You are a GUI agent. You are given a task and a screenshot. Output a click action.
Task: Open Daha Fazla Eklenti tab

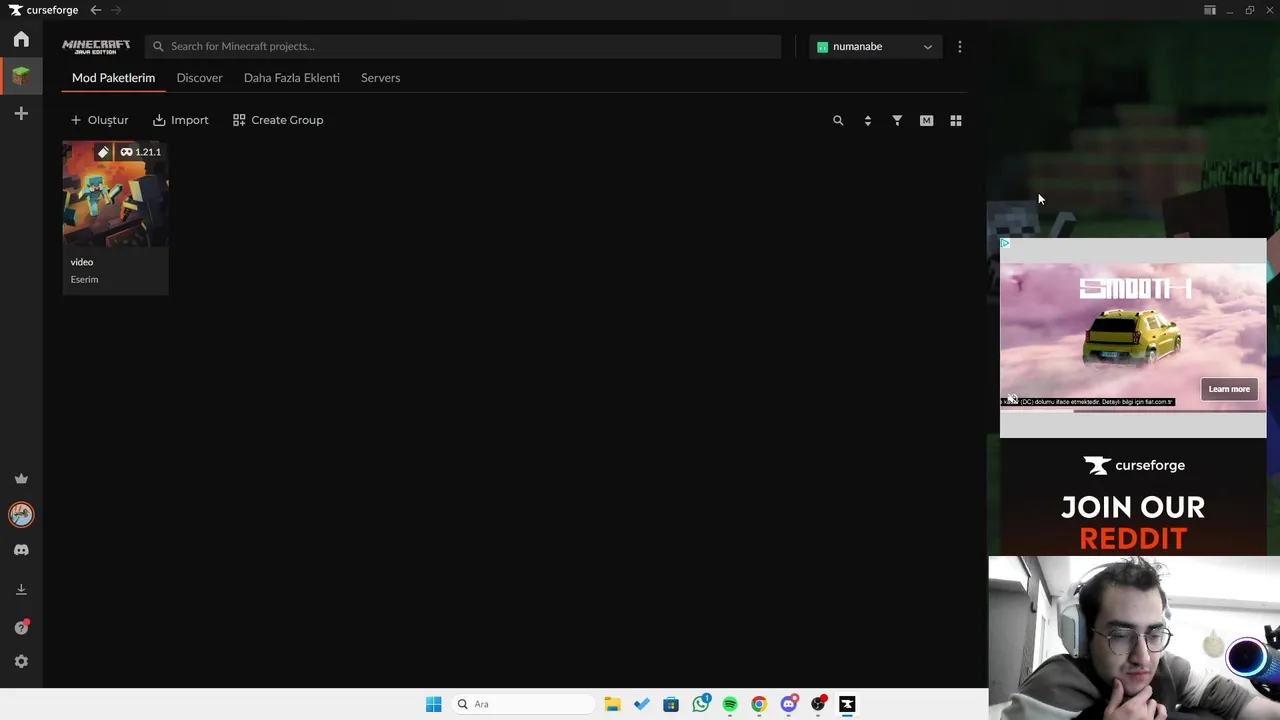292,78
